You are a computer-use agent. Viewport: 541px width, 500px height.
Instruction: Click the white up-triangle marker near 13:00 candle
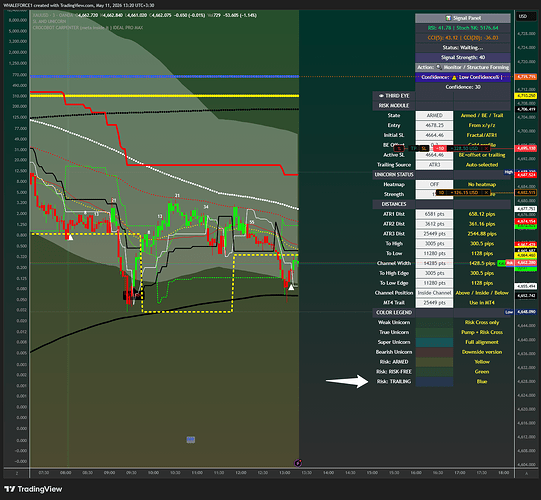(291, 287)
